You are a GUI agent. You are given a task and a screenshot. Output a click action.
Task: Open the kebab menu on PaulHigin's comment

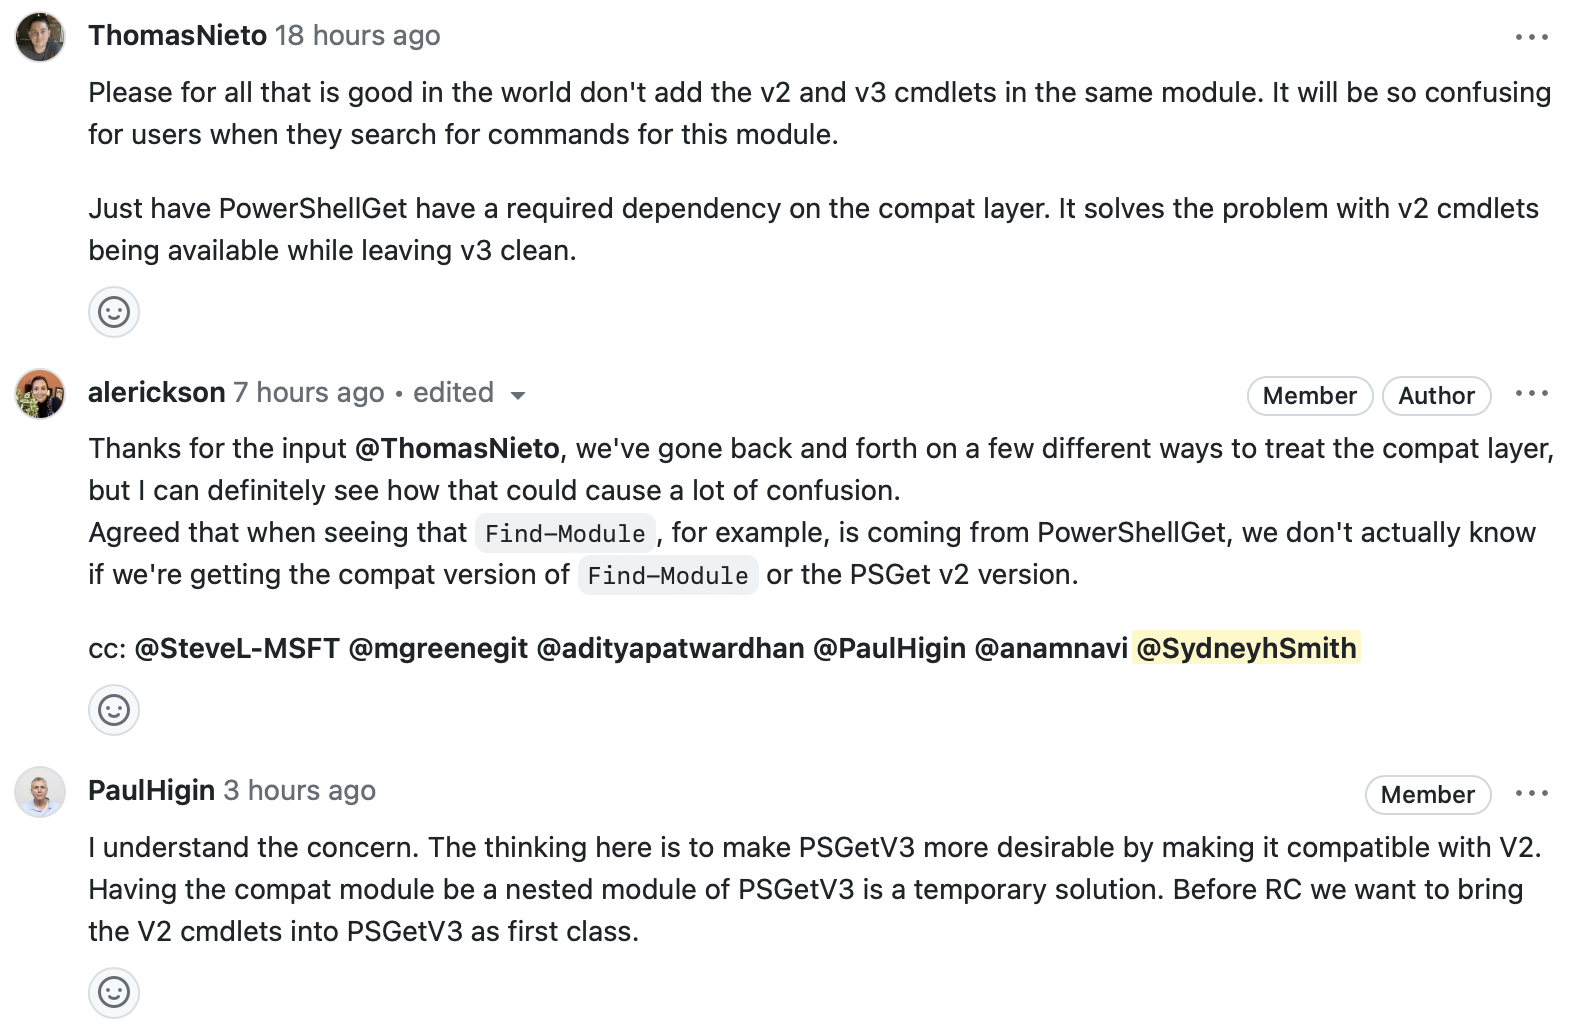click(1532, 793)
